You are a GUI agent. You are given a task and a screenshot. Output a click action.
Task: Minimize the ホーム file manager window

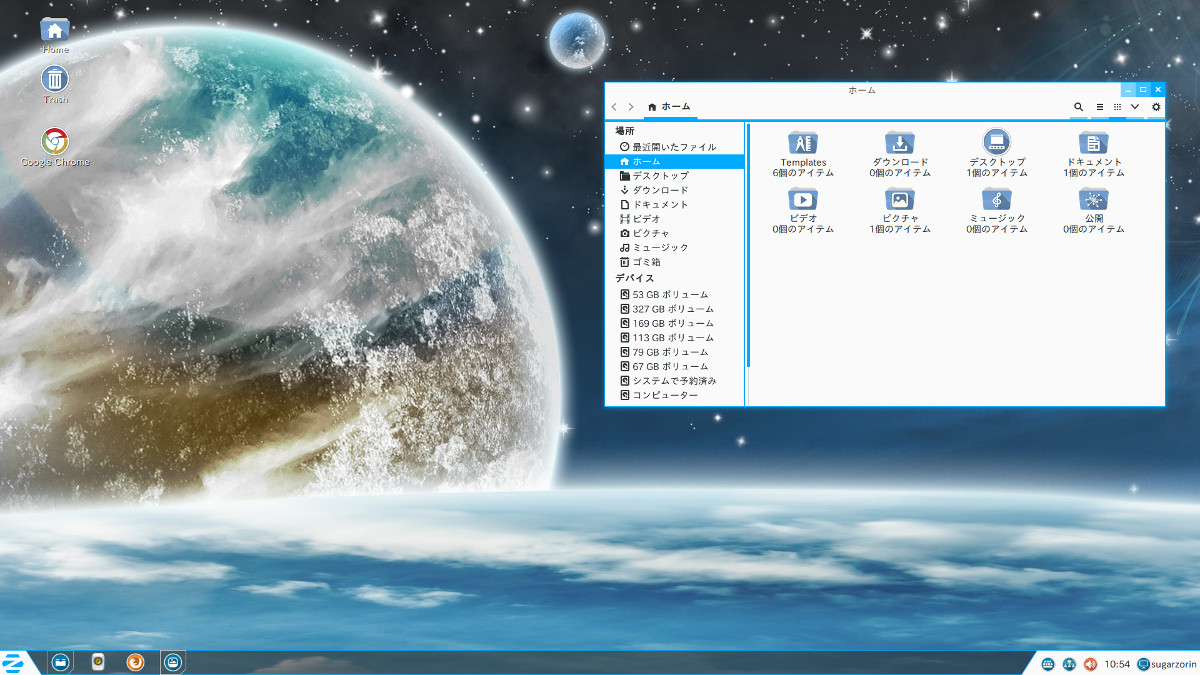pyautogui.click(x=1128, y=90)
